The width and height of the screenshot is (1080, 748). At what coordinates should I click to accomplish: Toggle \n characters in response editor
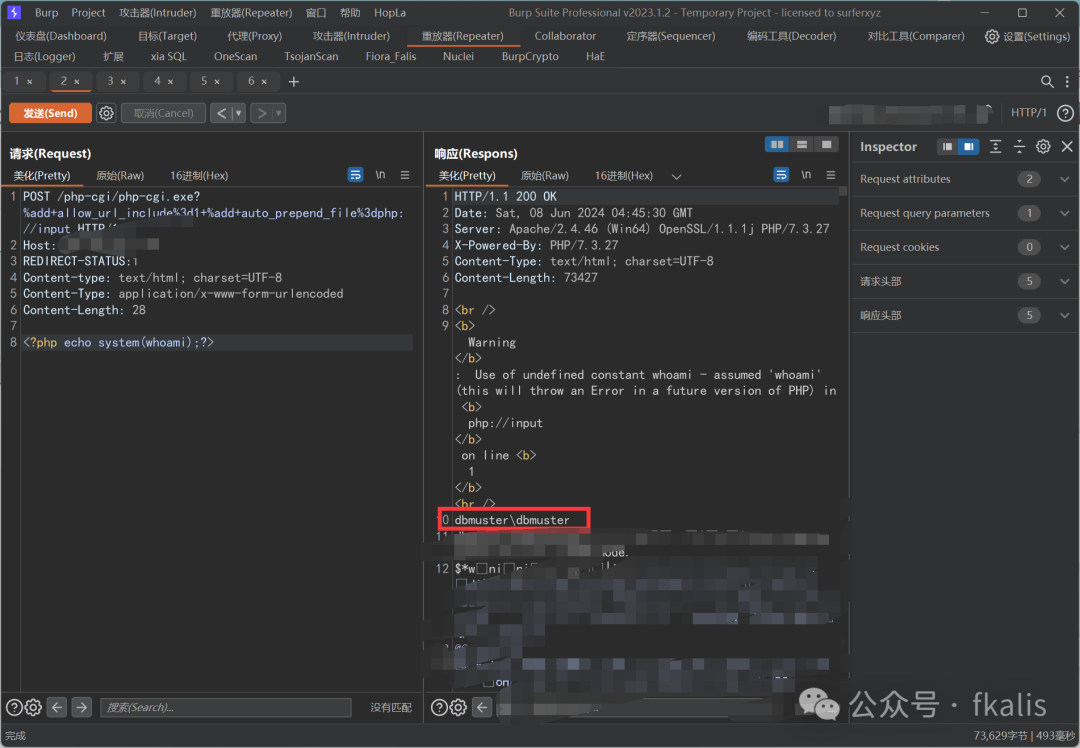[x=806, y=175]
